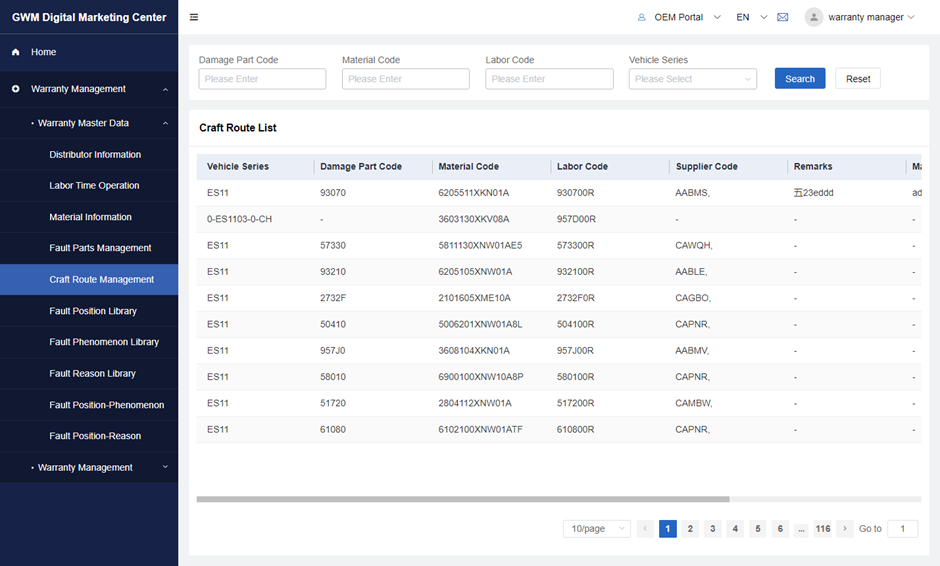Go to page 3
The height and width of the screenshot is (566, 940).
[x=713, y=528]
